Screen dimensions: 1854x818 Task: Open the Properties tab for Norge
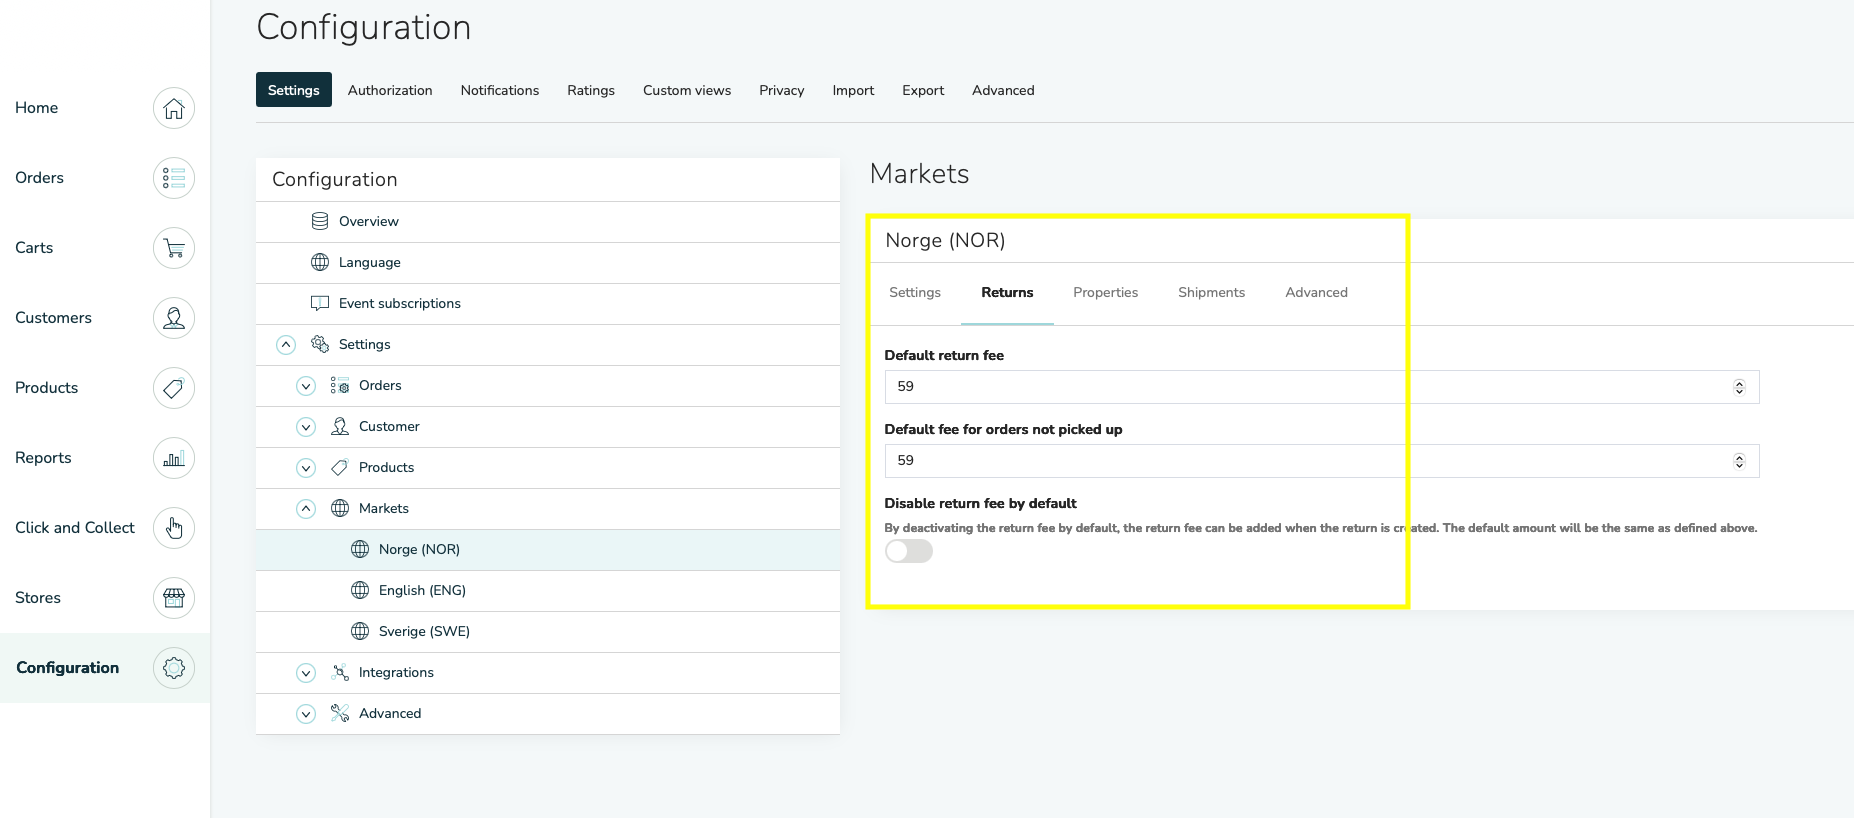tap(1105, 292)
